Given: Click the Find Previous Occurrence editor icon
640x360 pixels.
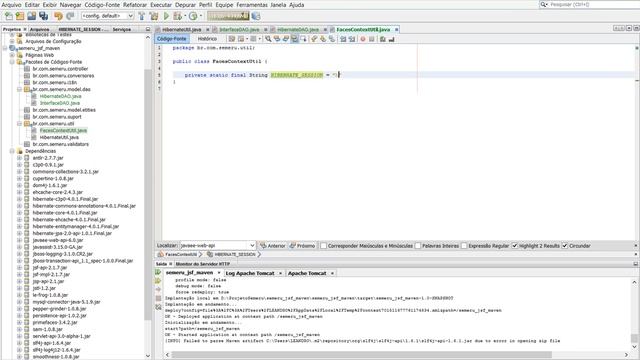Looking at the screenshot, I should point(277,39).
